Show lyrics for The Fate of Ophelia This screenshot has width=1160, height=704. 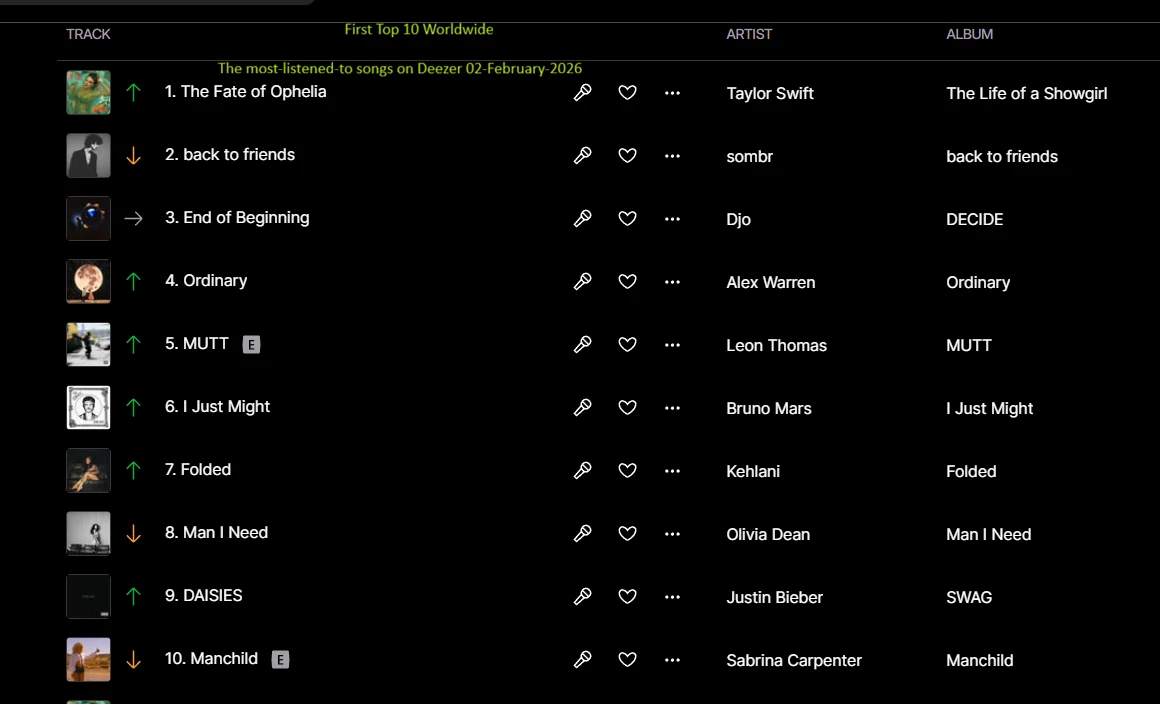pos(583,93)
